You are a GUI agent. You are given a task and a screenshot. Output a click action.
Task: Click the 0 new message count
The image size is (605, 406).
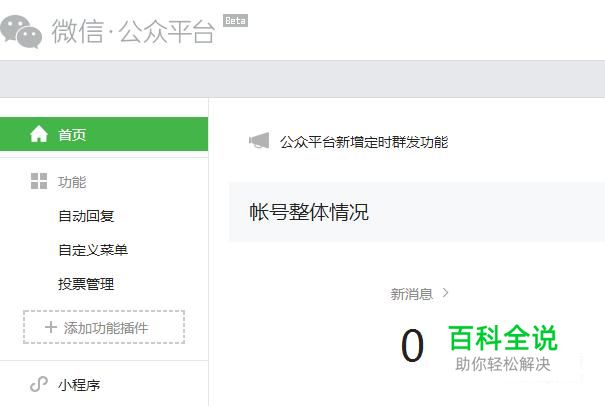click(412, 345)
